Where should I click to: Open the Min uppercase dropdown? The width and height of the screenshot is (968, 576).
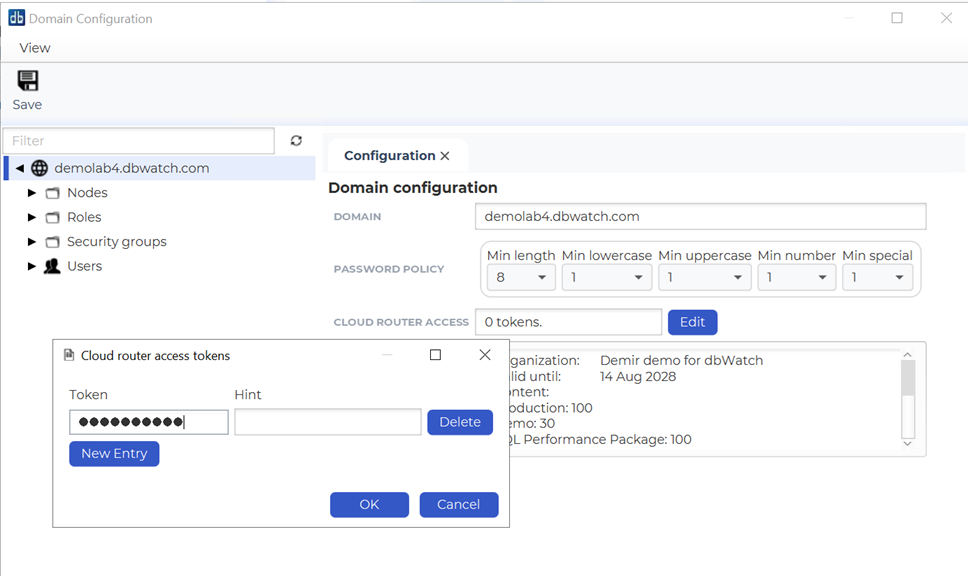tap(704, 277)
